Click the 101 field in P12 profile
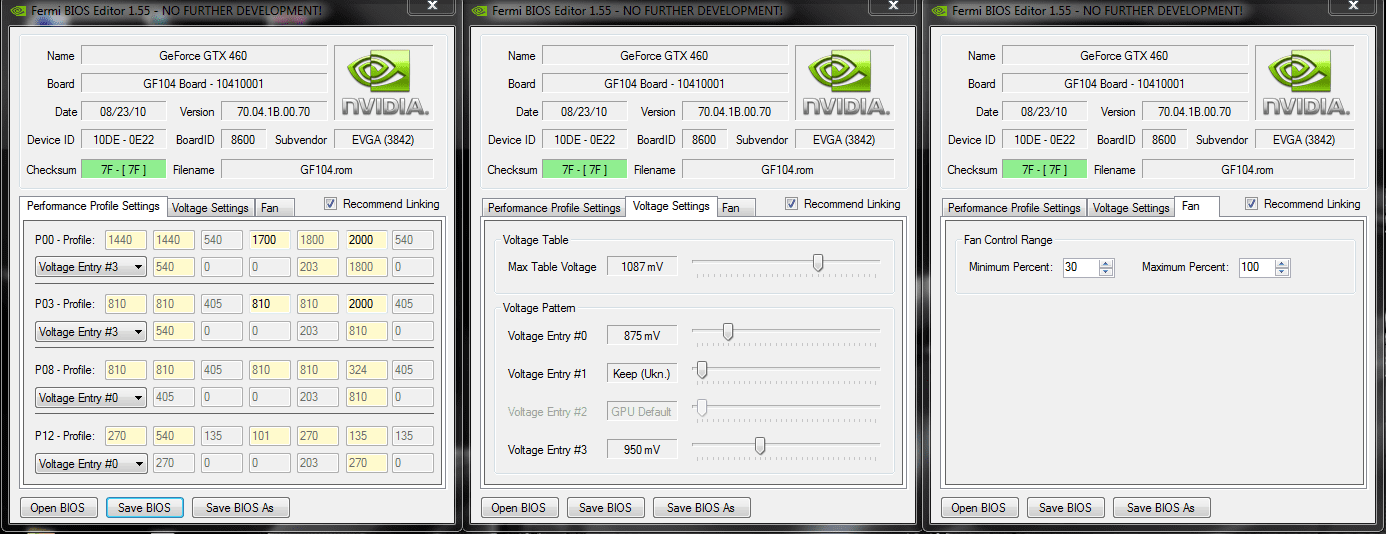1386x534 pixels. 269,436
